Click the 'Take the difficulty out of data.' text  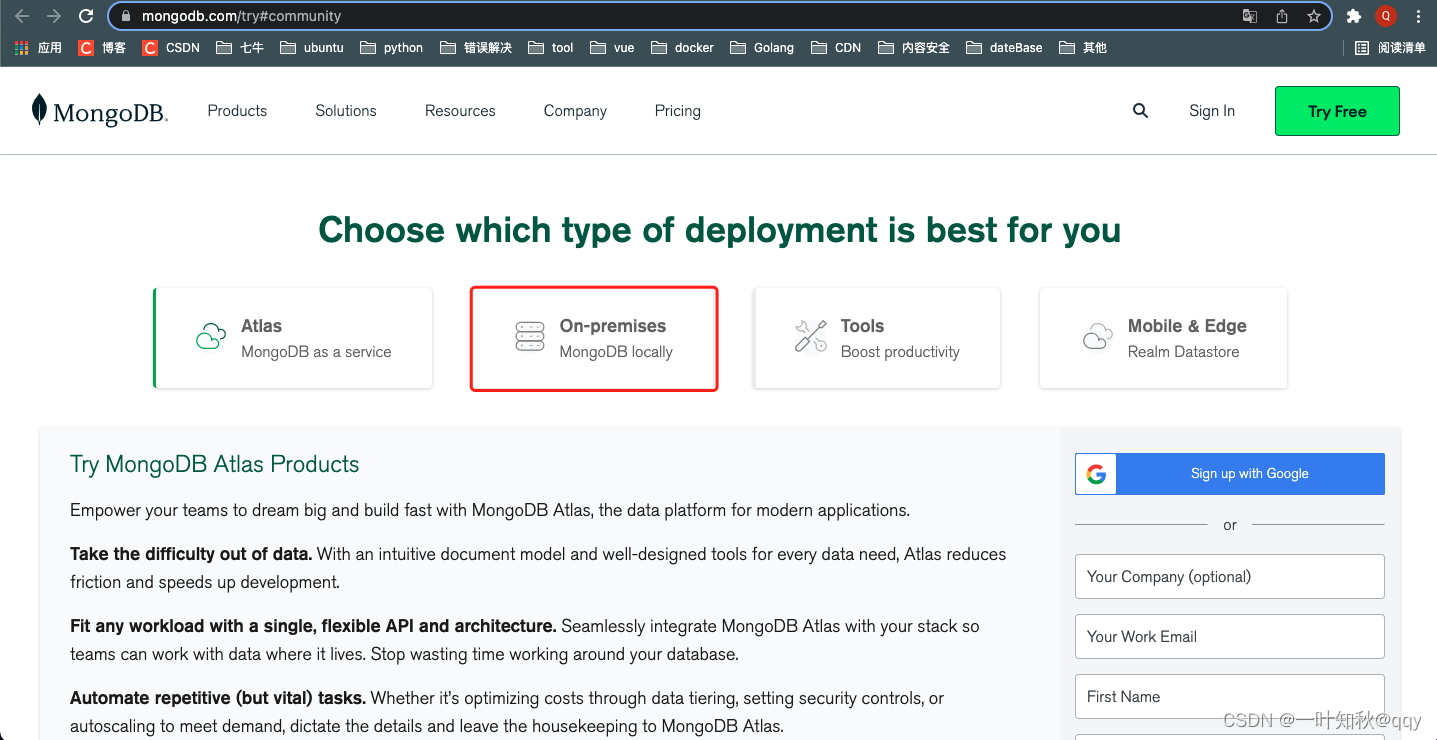(x=191, y=554)
